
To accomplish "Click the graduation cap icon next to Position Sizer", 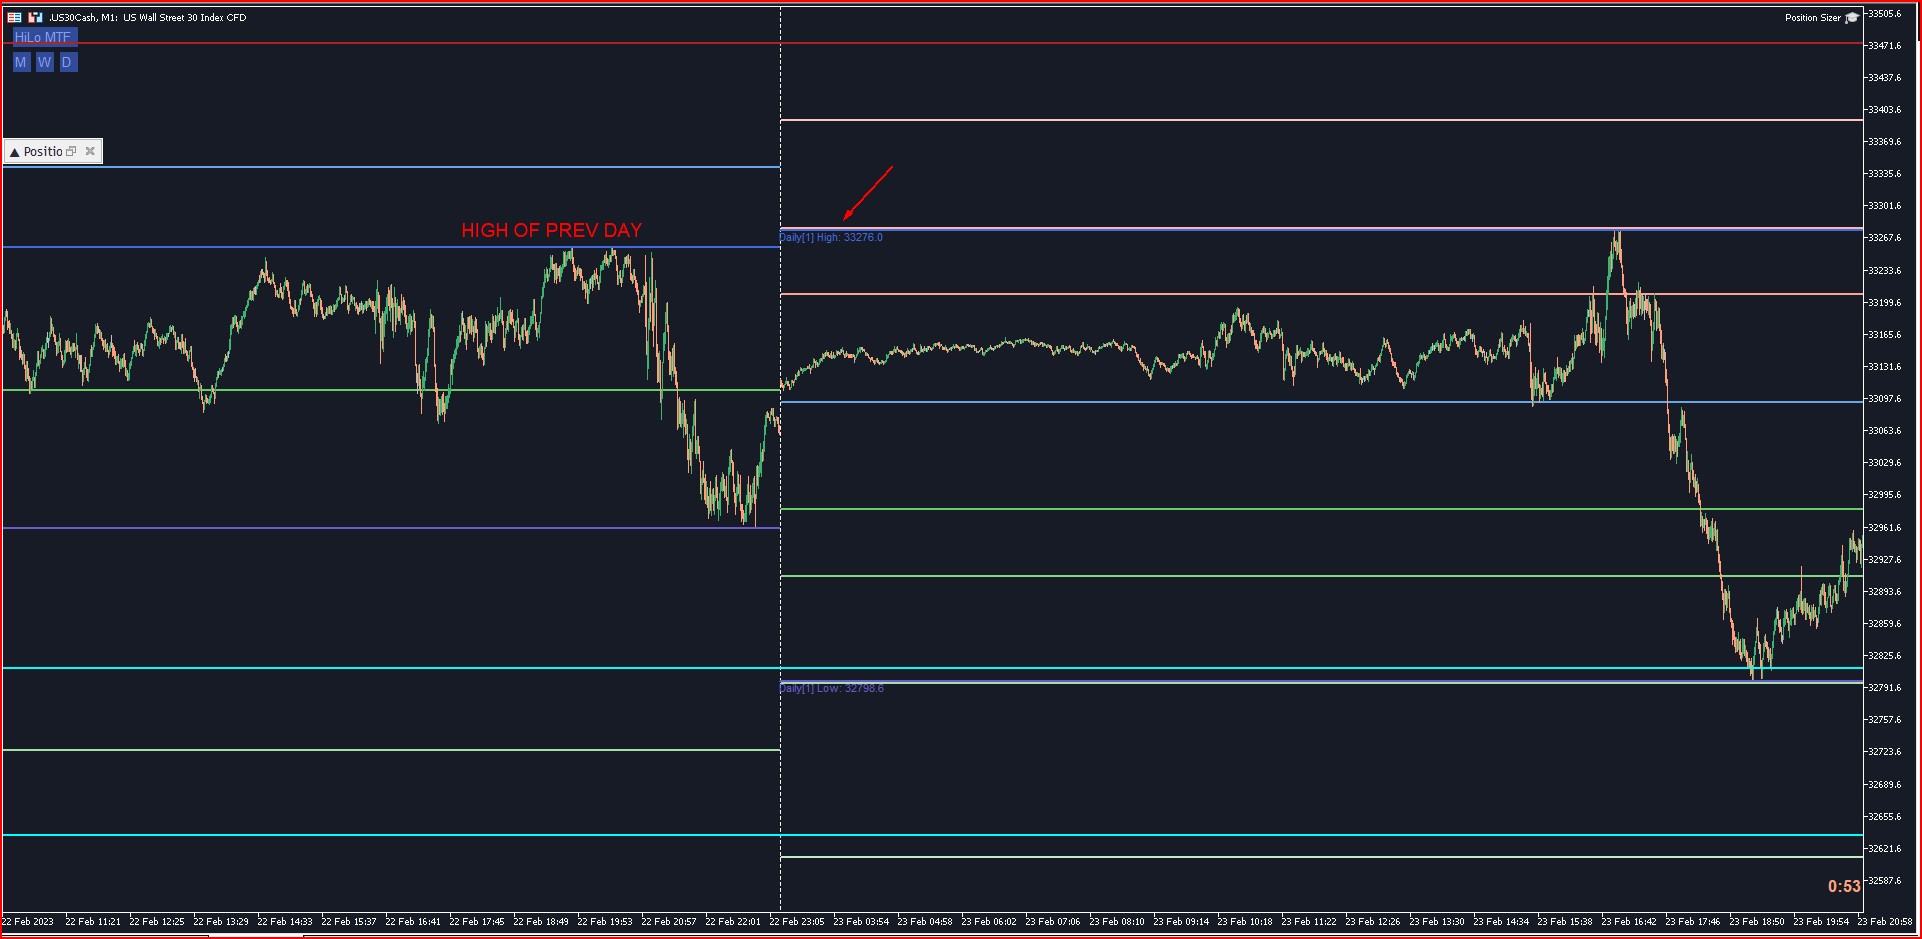I will coord(1852,18).
